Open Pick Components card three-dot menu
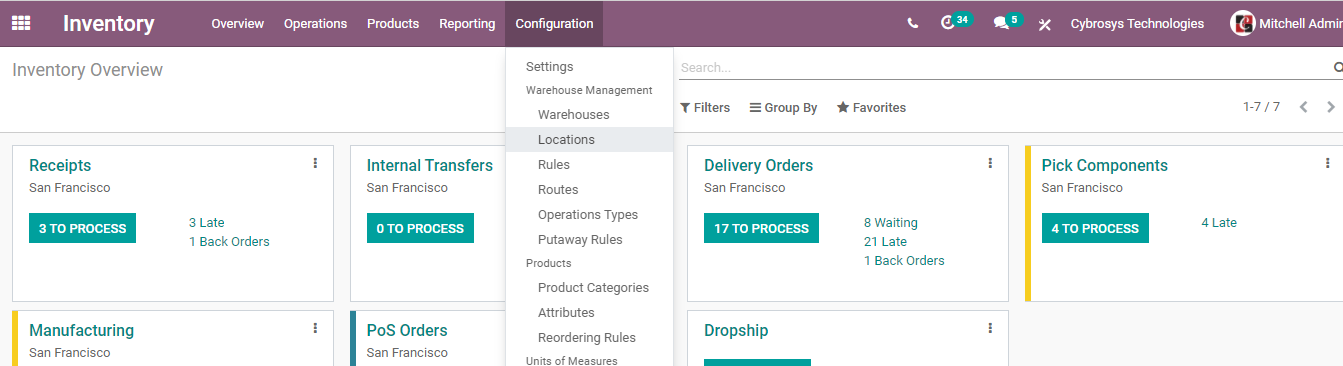Image resolution: width=1343 pixels, height=366 pixels. point(1327,163)
